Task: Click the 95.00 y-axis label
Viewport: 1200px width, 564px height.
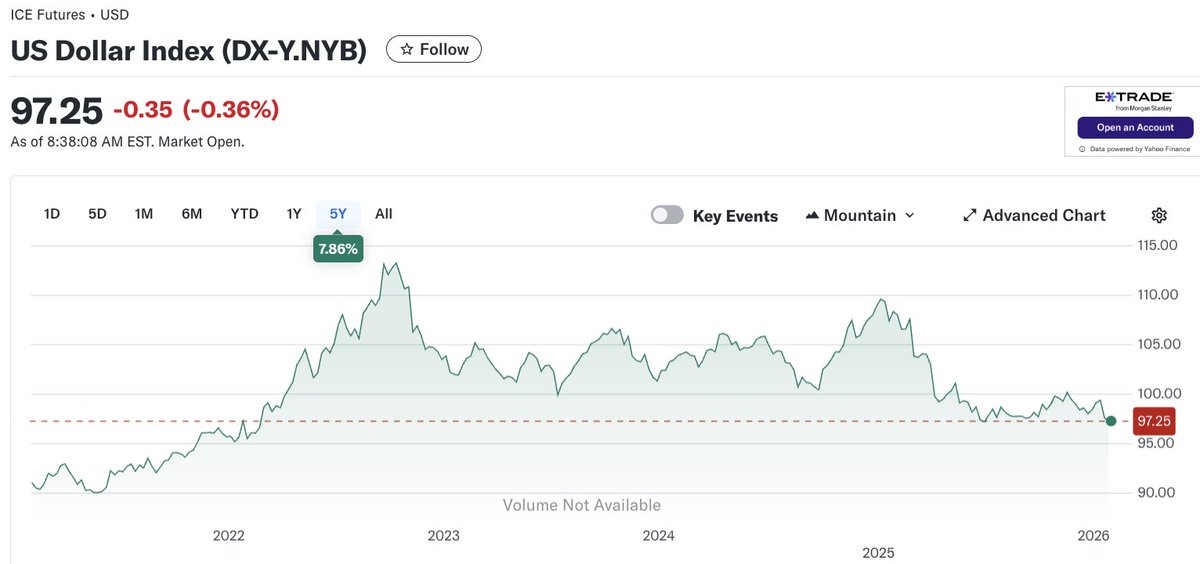Action: 1157,443
